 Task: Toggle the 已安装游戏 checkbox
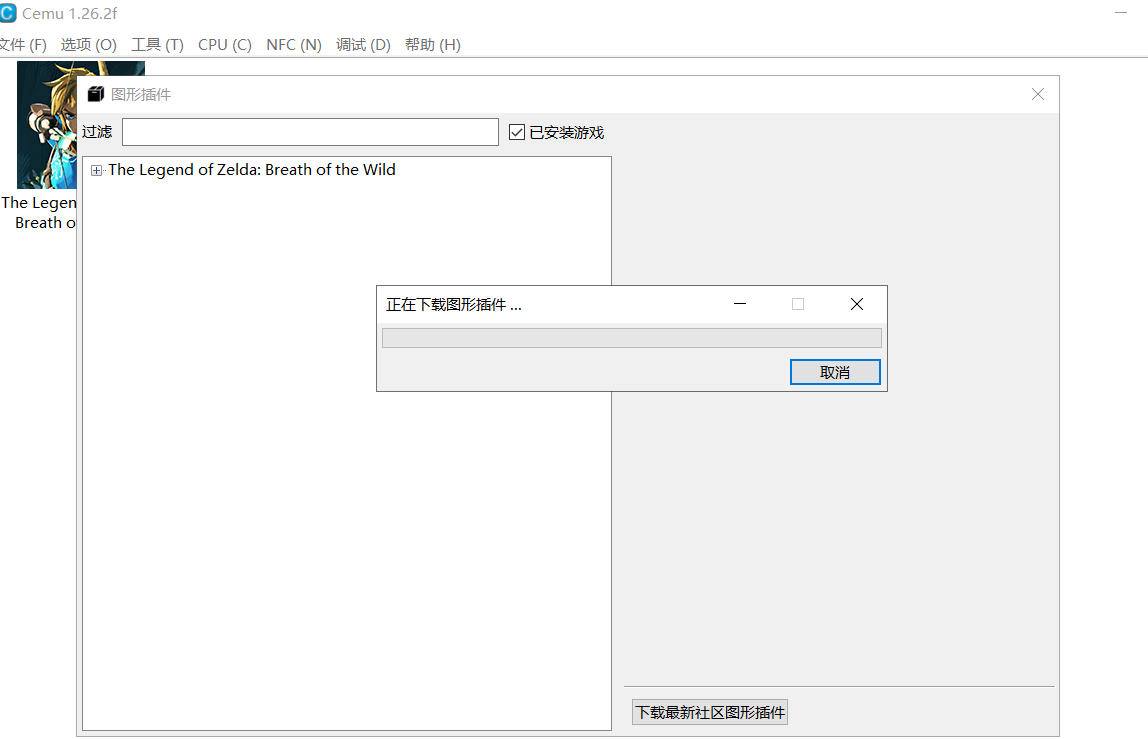[x=517, y=132]
